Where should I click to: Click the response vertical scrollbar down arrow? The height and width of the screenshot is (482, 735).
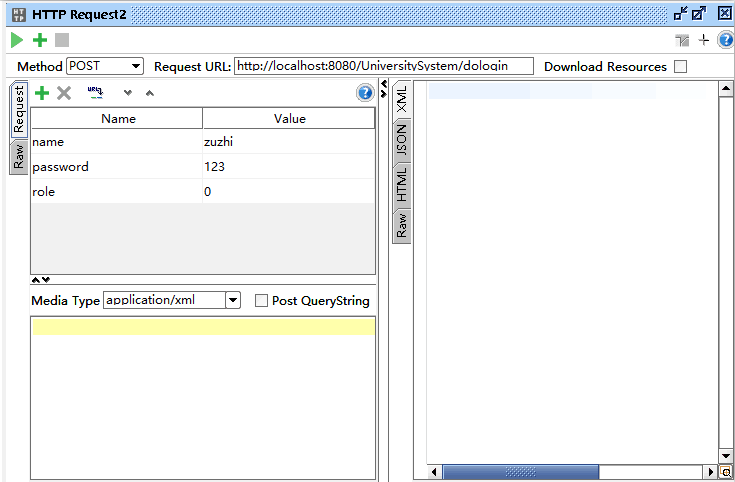pos(726,456)
